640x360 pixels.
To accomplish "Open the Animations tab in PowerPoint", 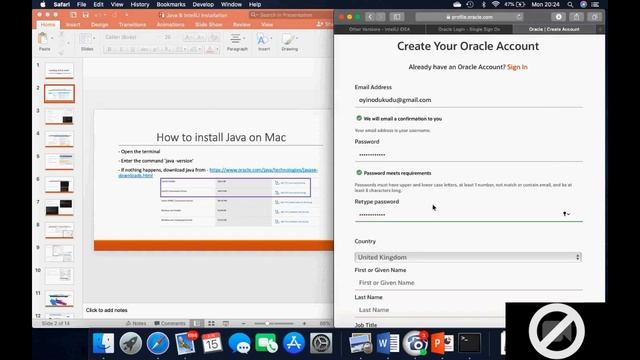I will point(170,24).
